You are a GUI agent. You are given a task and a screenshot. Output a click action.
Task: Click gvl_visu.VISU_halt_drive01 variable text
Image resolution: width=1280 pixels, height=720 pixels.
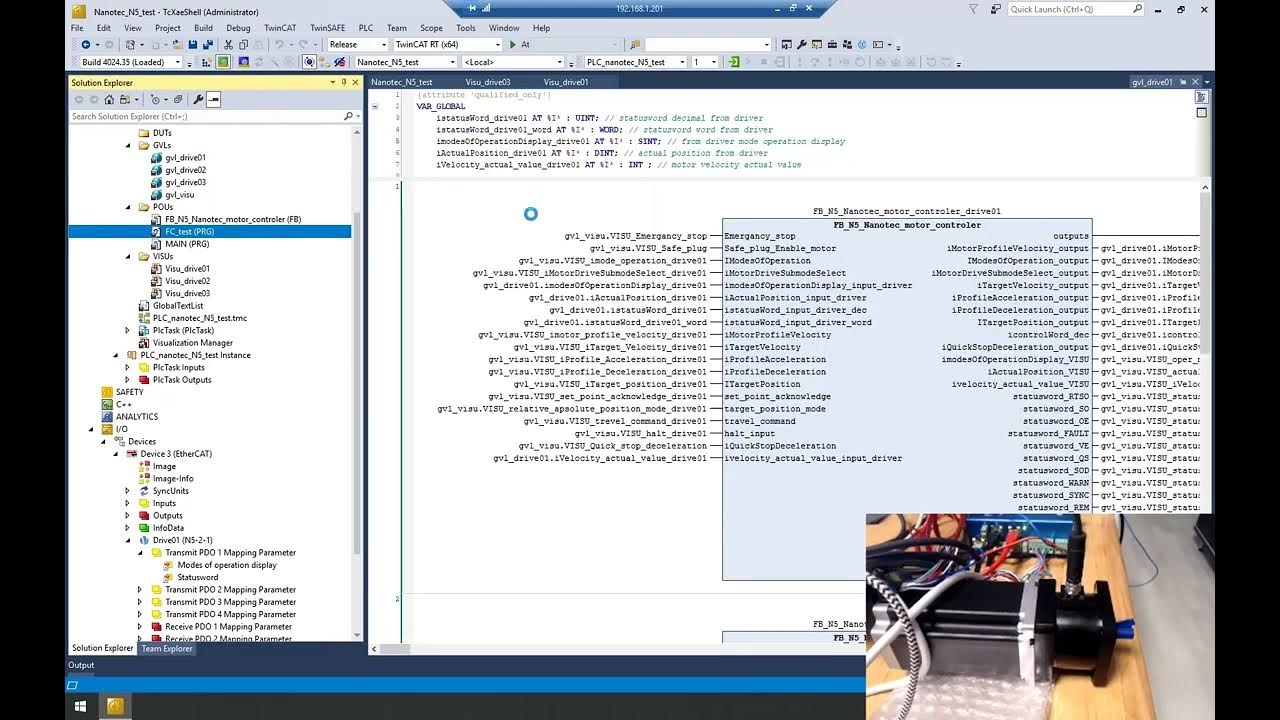tap(641, 433)
